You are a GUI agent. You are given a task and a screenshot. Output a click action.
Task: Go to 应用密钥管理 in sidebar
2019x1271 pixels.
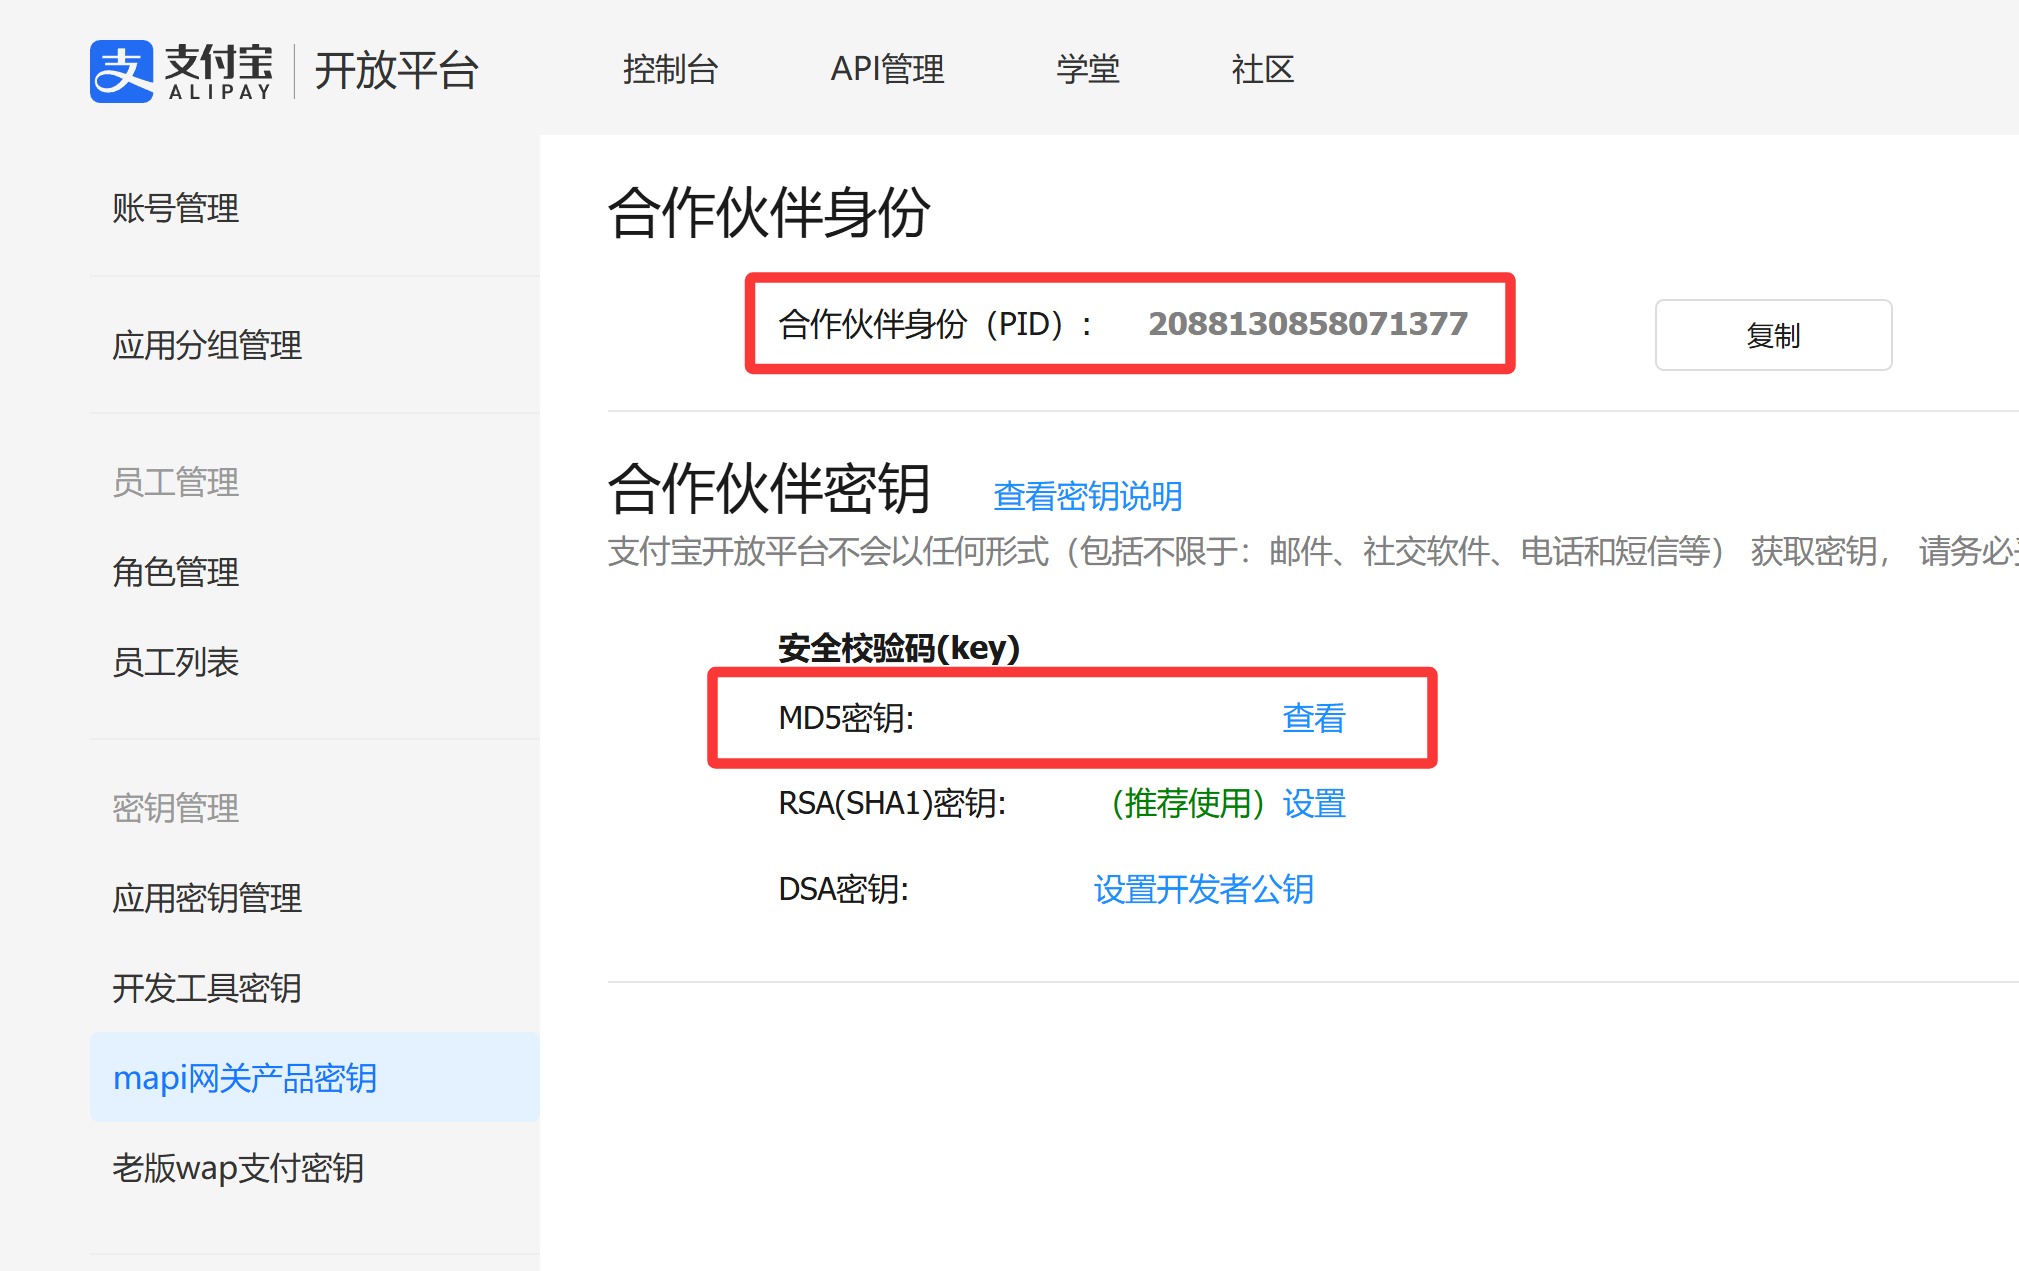tap(207, 898)
